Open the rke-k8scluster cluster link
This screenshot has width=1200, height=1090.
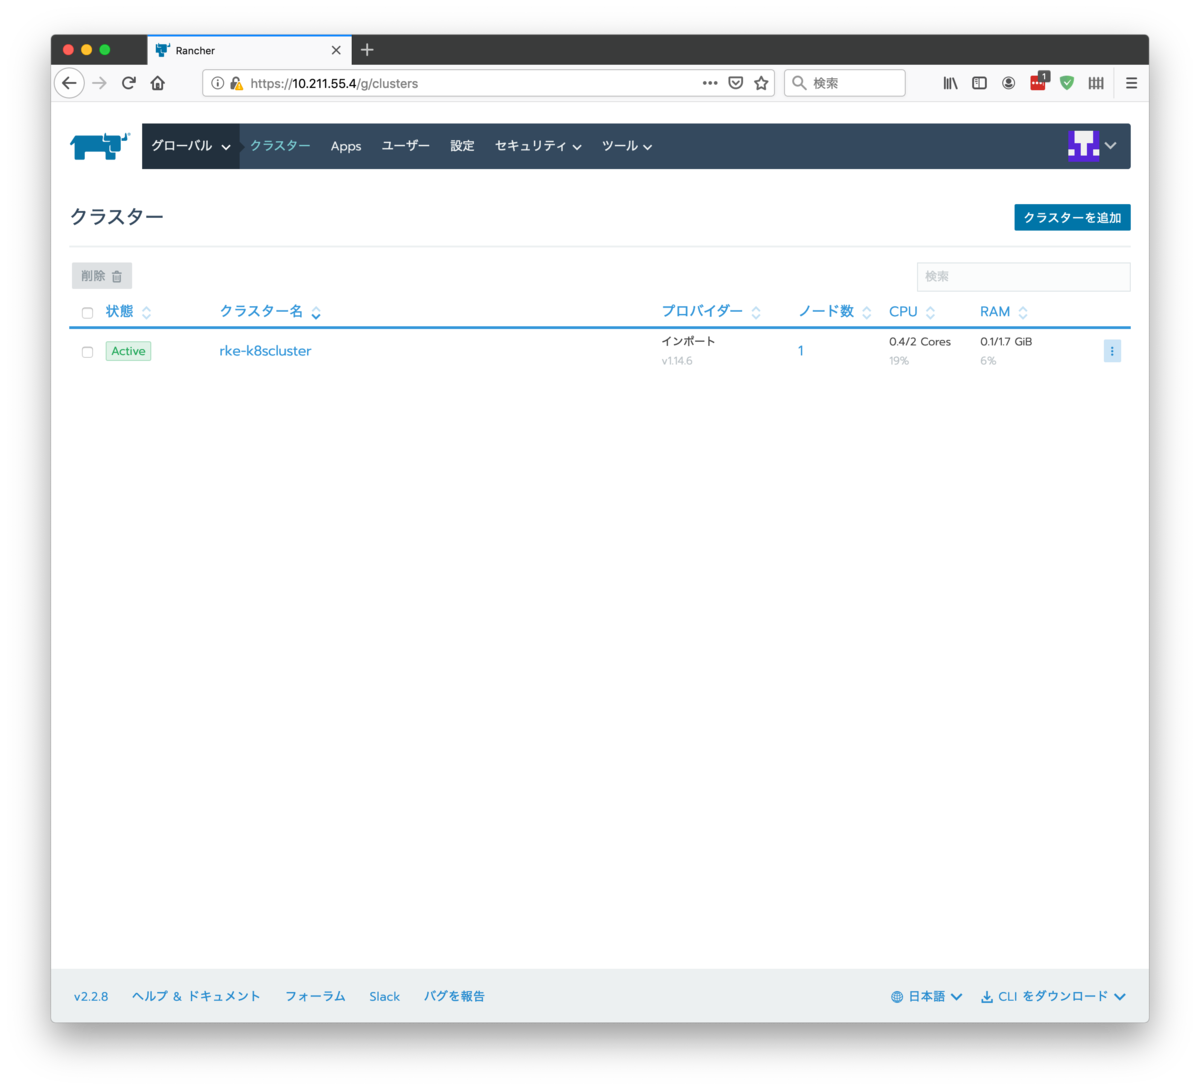[265, 351]
